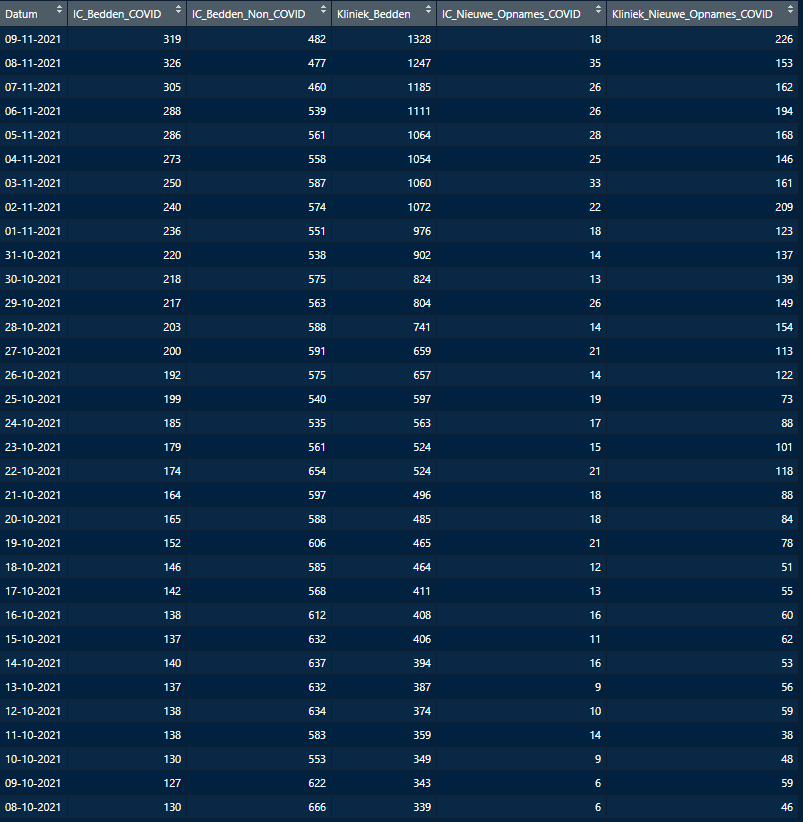Viewport: 803px width, 822px height.
Task: Sort by Kliniek_Bedden column arrows
Action: 428,9
